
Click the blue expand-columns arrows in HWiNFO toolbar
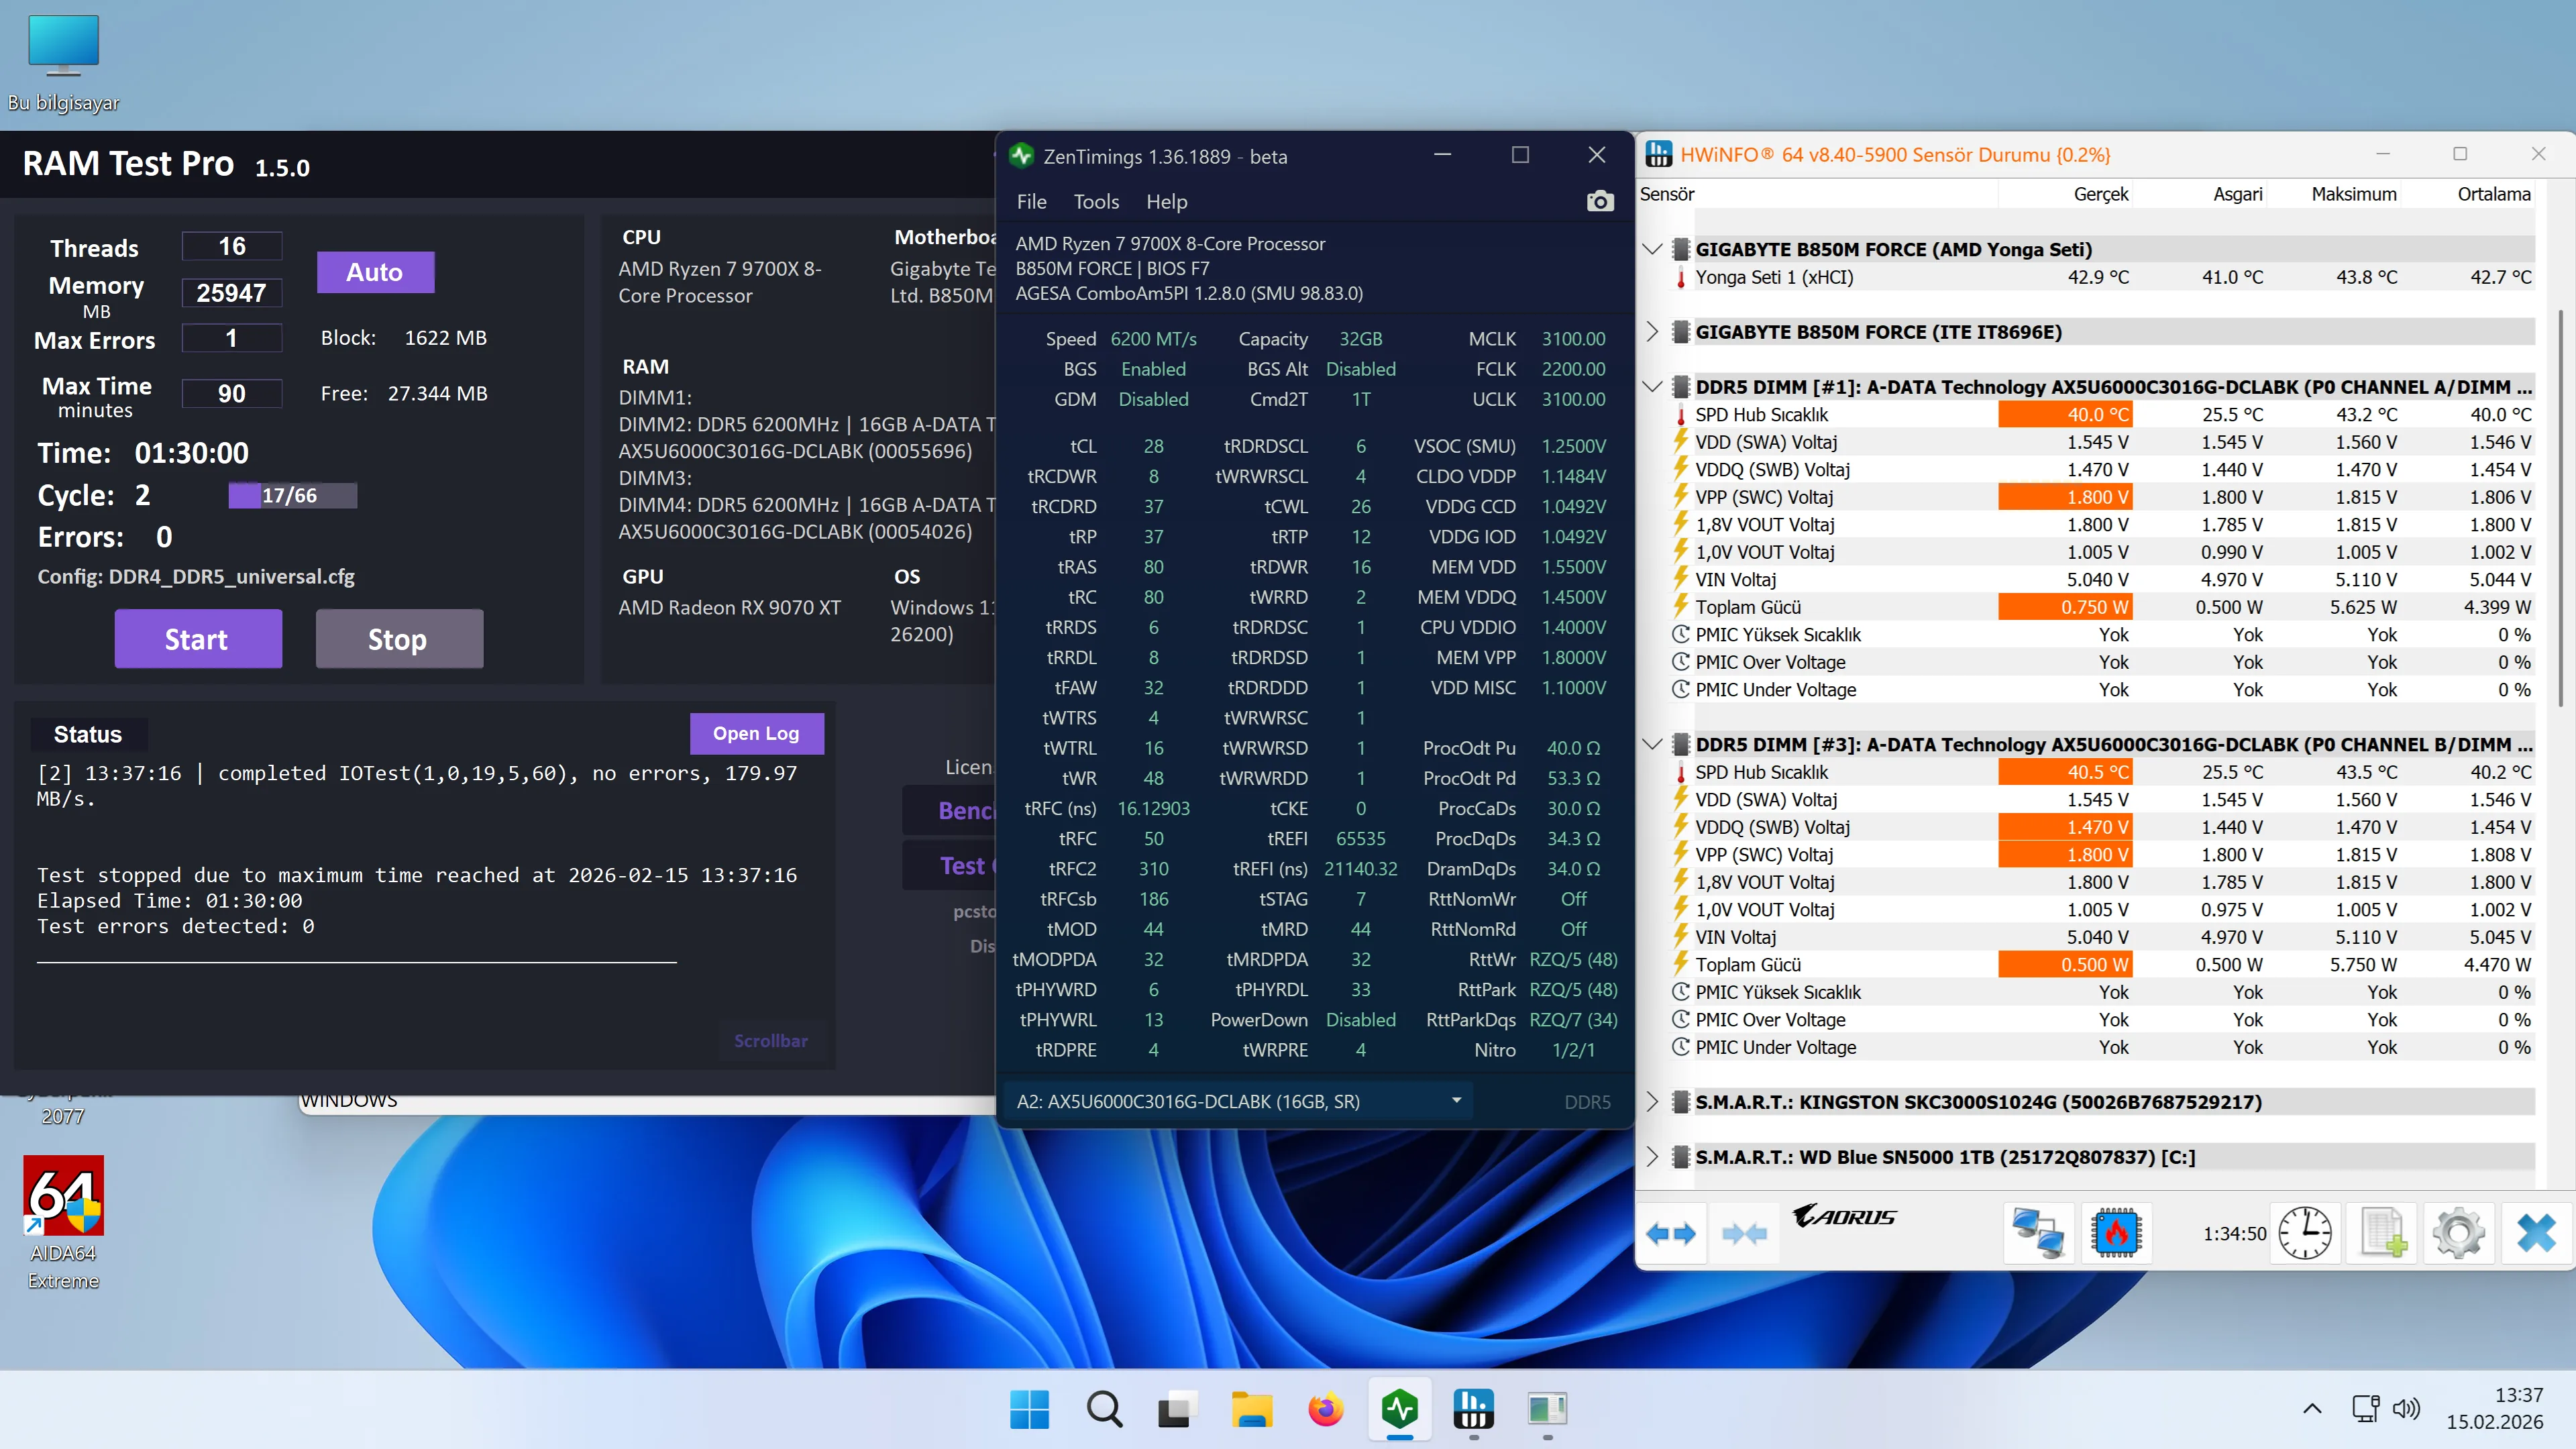click(1671, 1233)
